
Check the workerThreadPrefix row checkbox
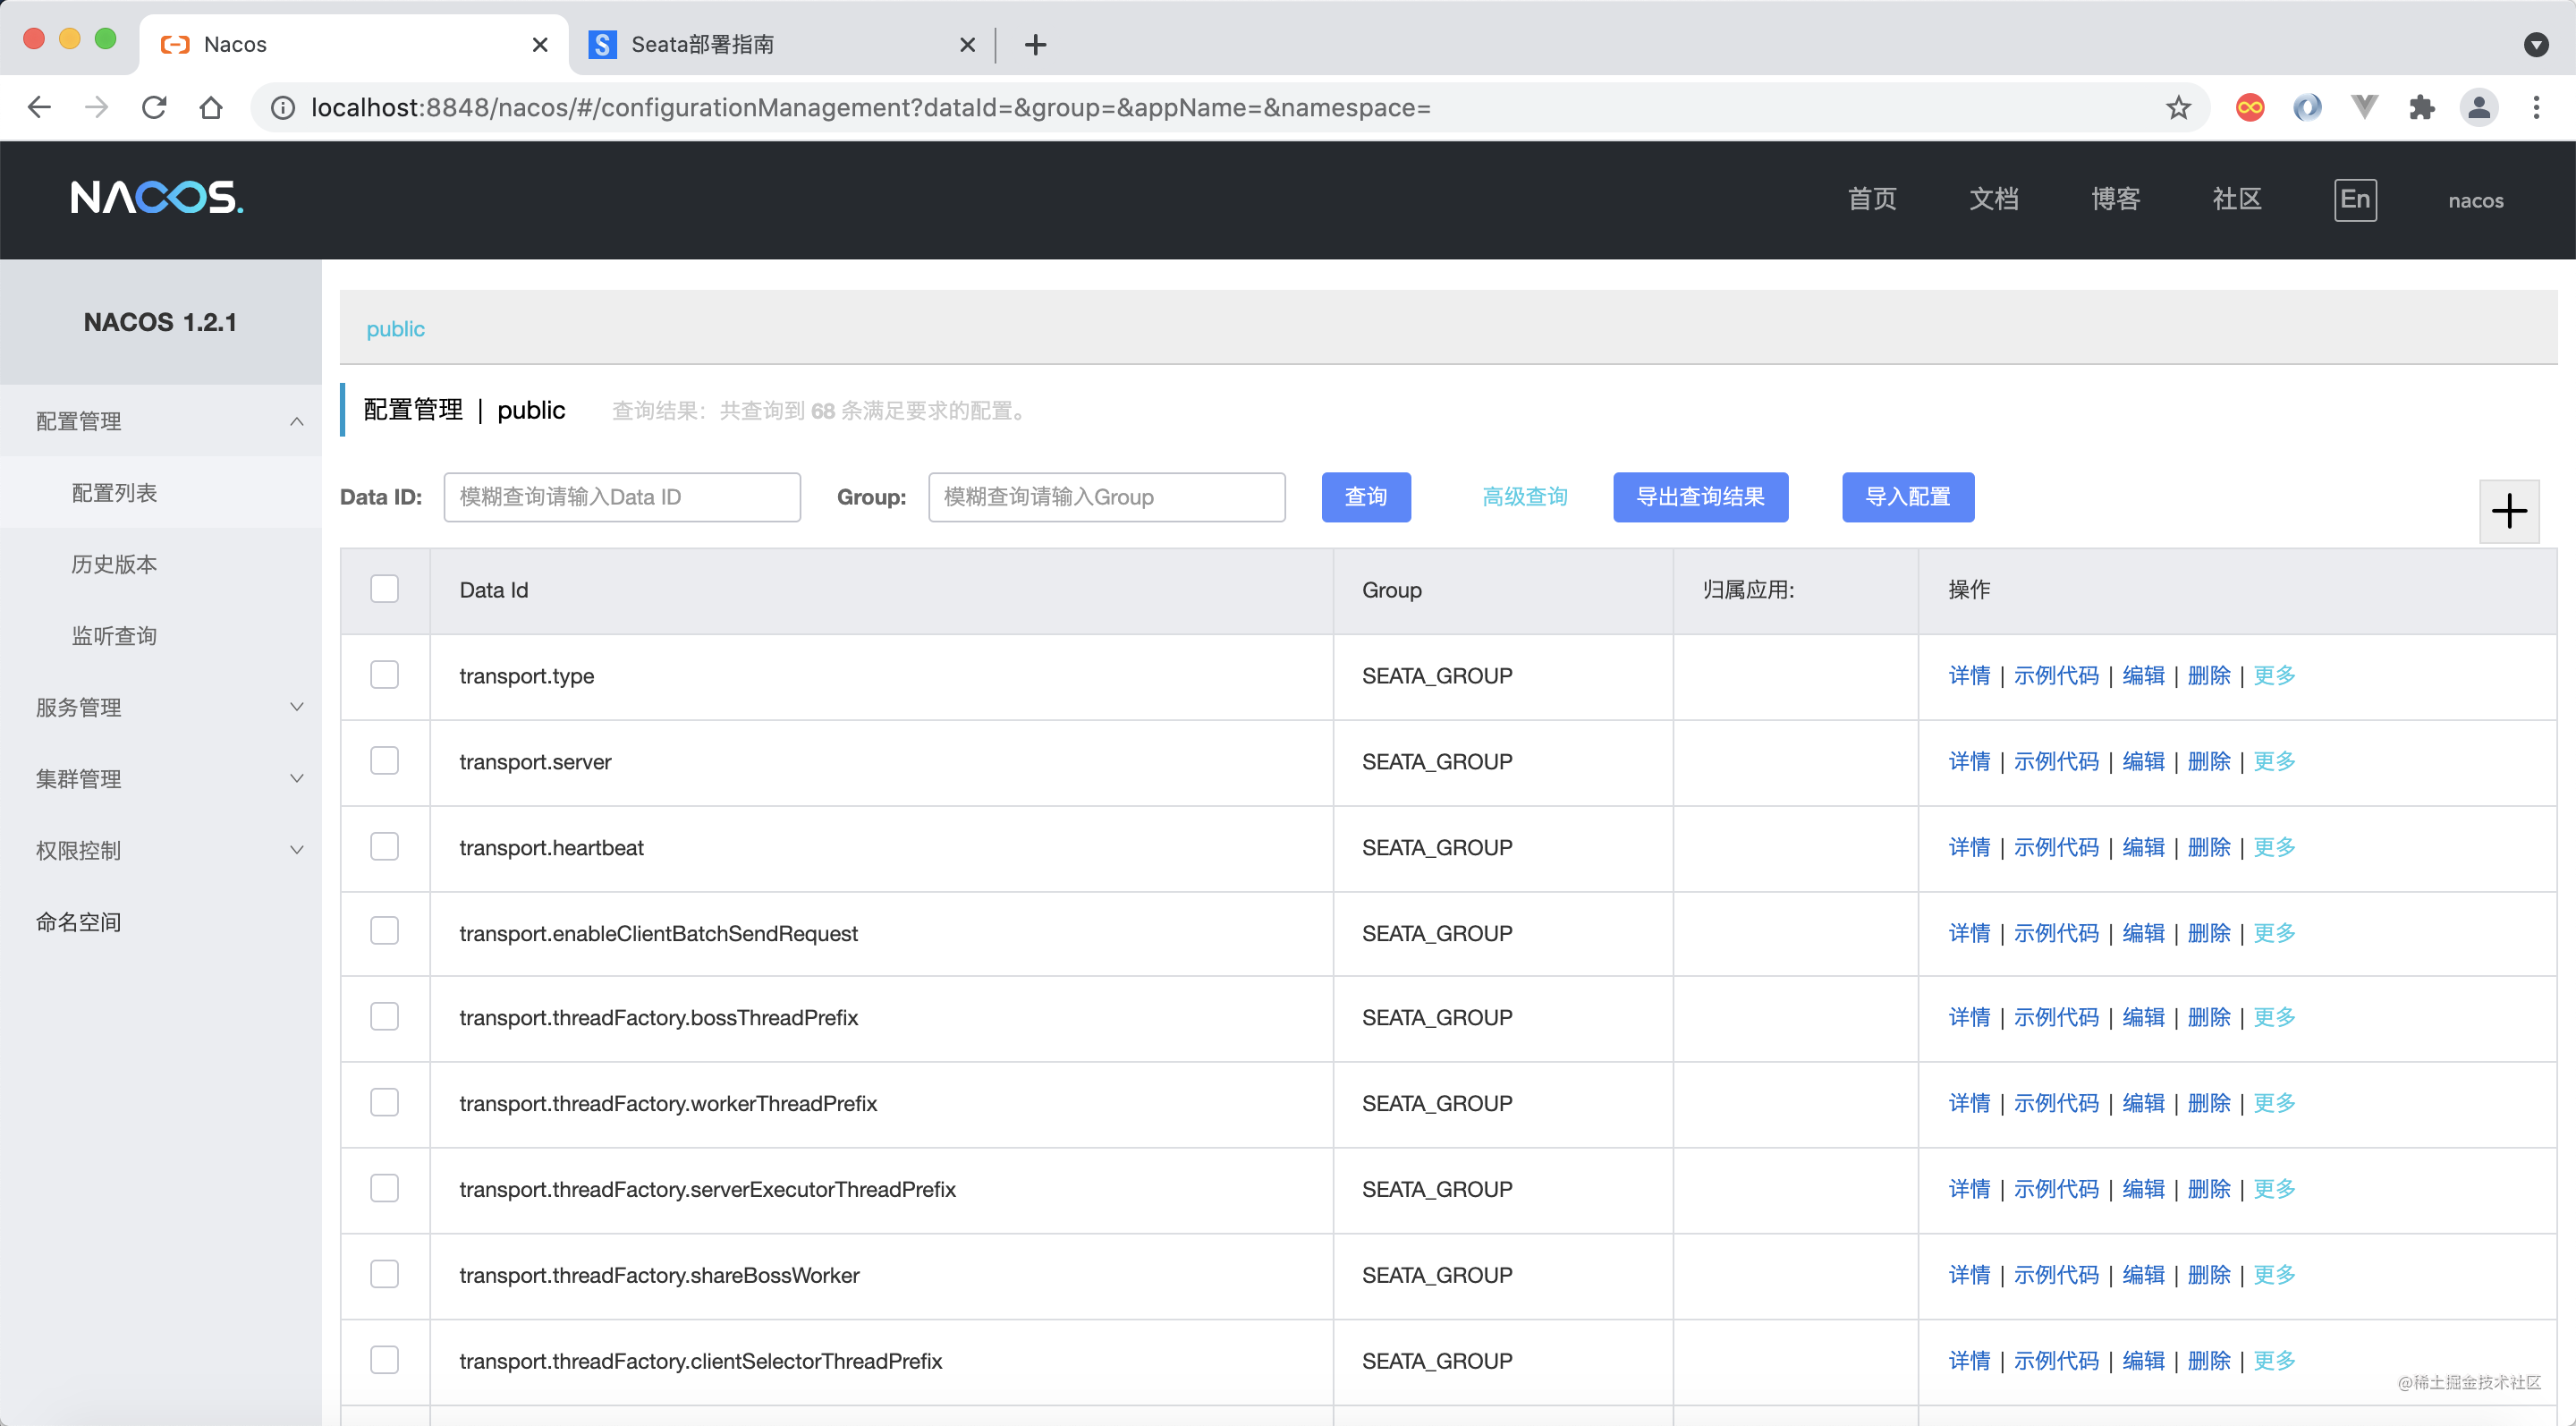tap(384, 1103)
